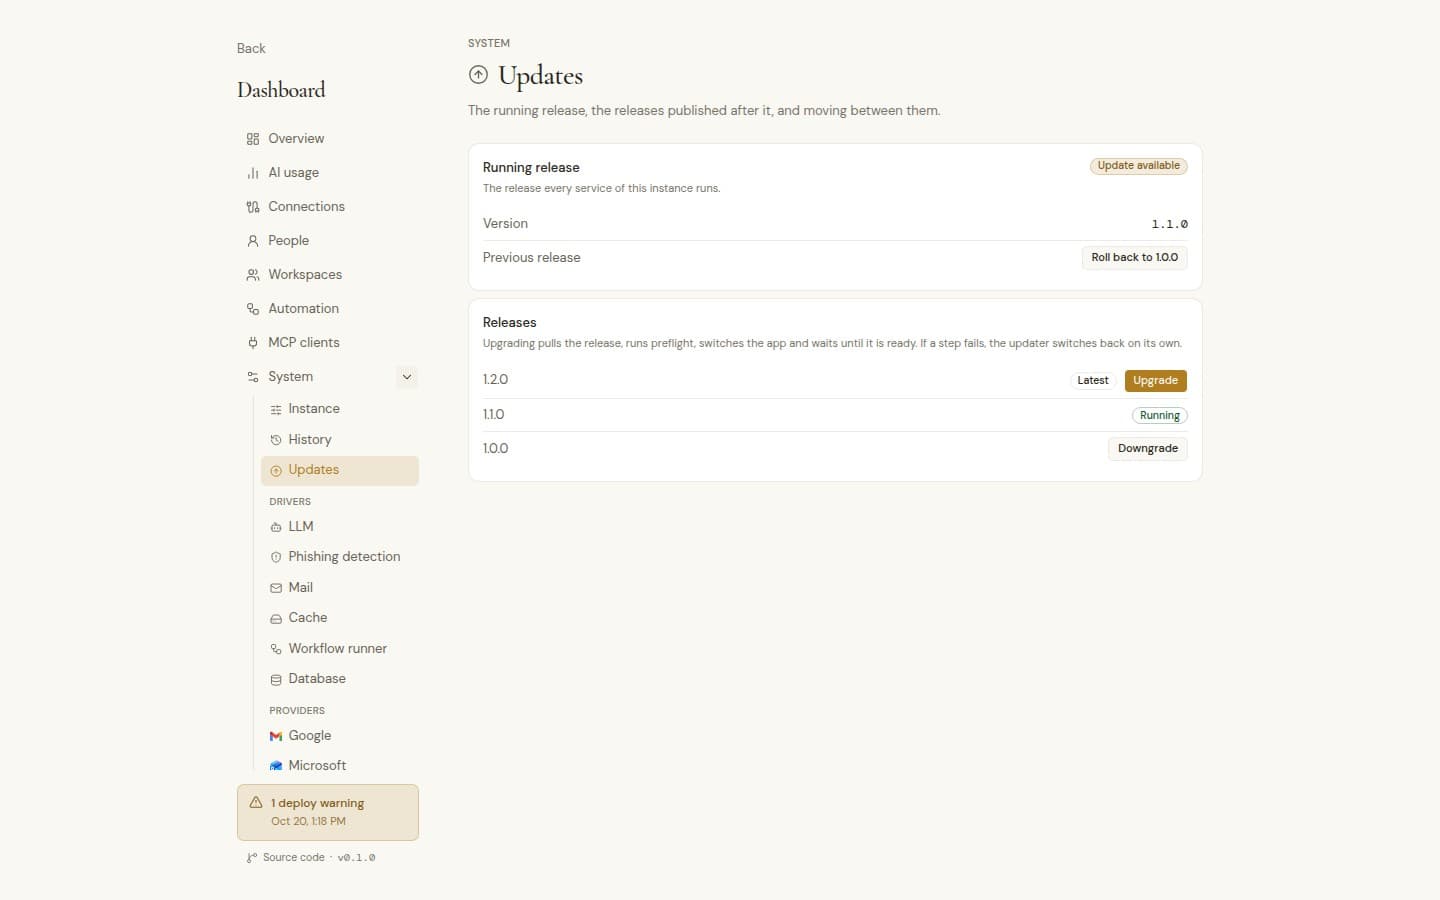This screenshot has height=900, width=1440.
Task: Open the Overview page
Action: coord(328,139)
